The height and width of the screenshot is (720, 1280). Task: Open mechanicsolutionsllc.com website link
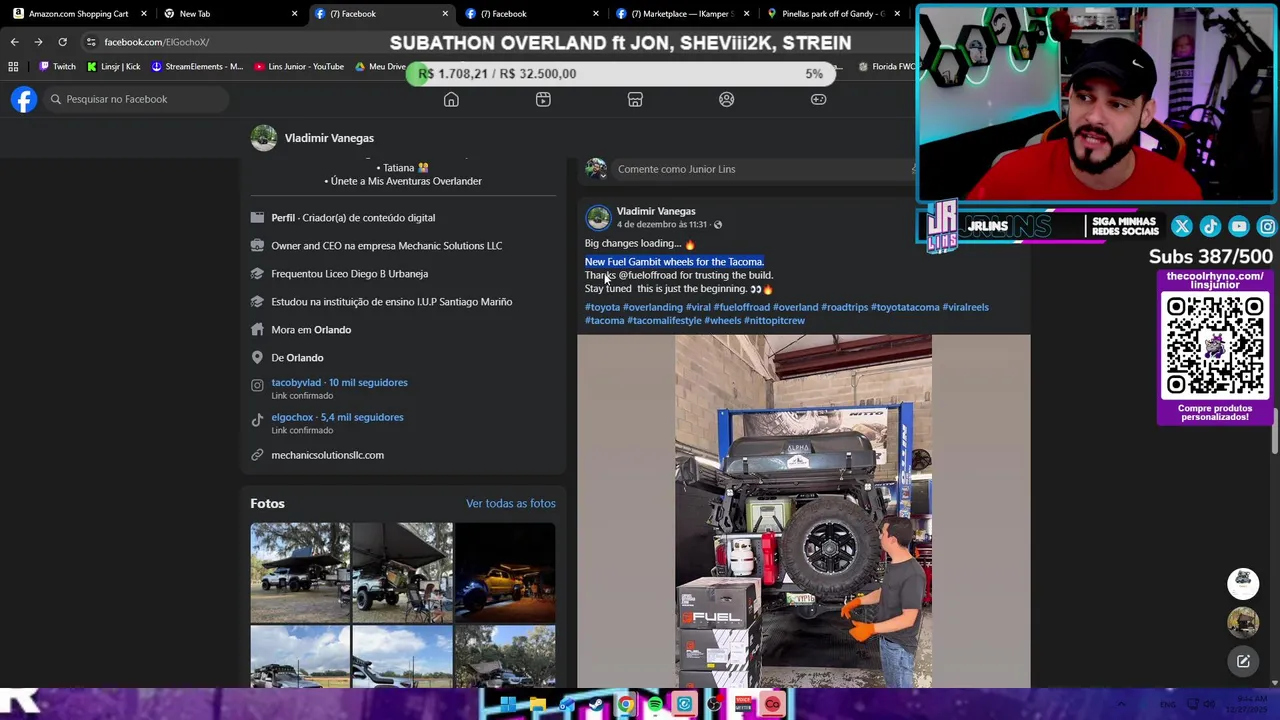[x=327, y=455]
